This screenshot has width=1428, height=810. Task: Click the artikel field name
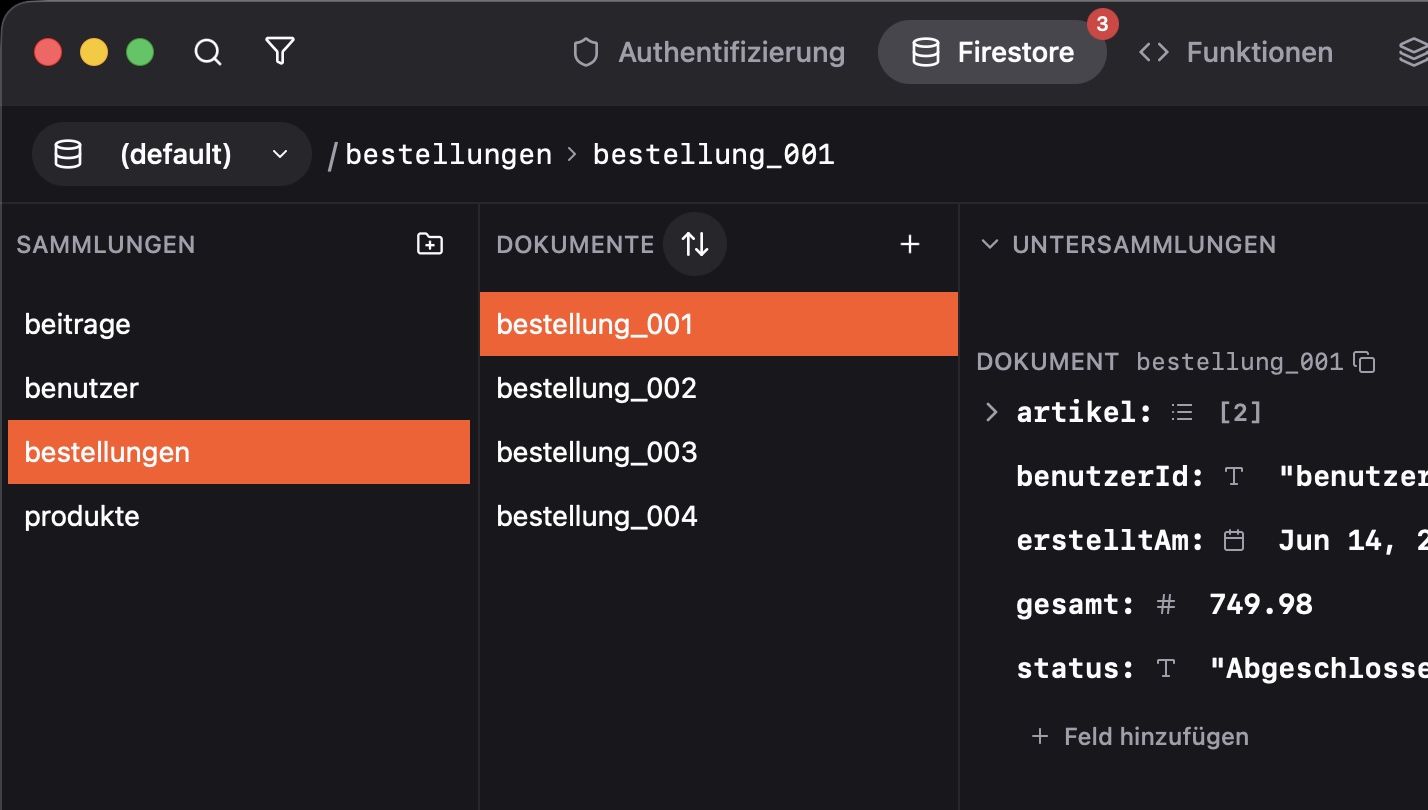[x=1085, y=412]
